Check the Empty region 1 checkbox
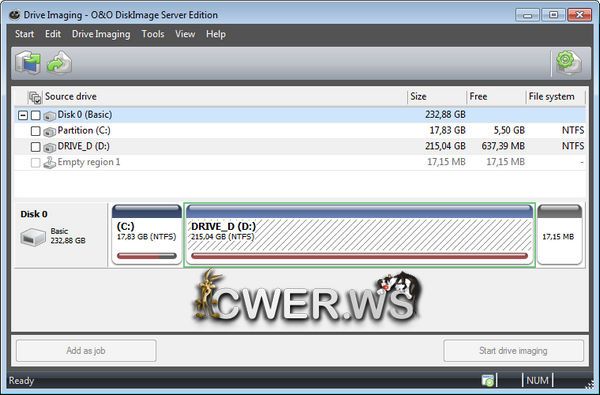The height and width of the screenshot is (395, 600). (36, 163)
